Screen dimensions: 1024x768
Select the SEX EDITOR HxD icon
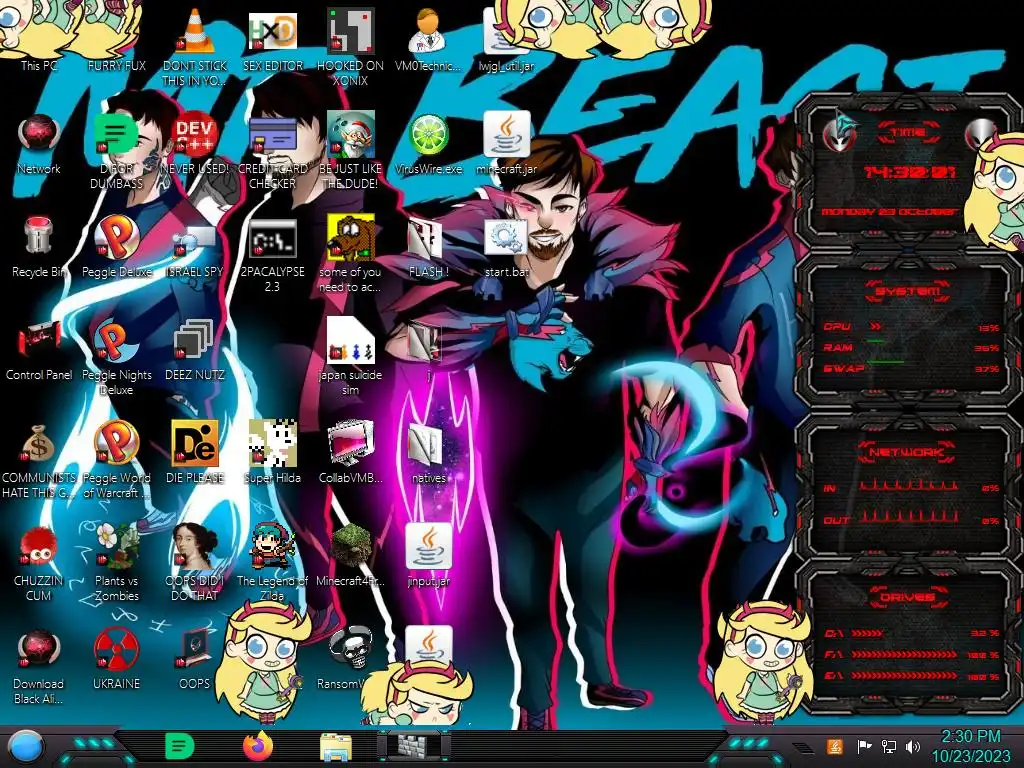pyautogui.click(x=273, y=39)
